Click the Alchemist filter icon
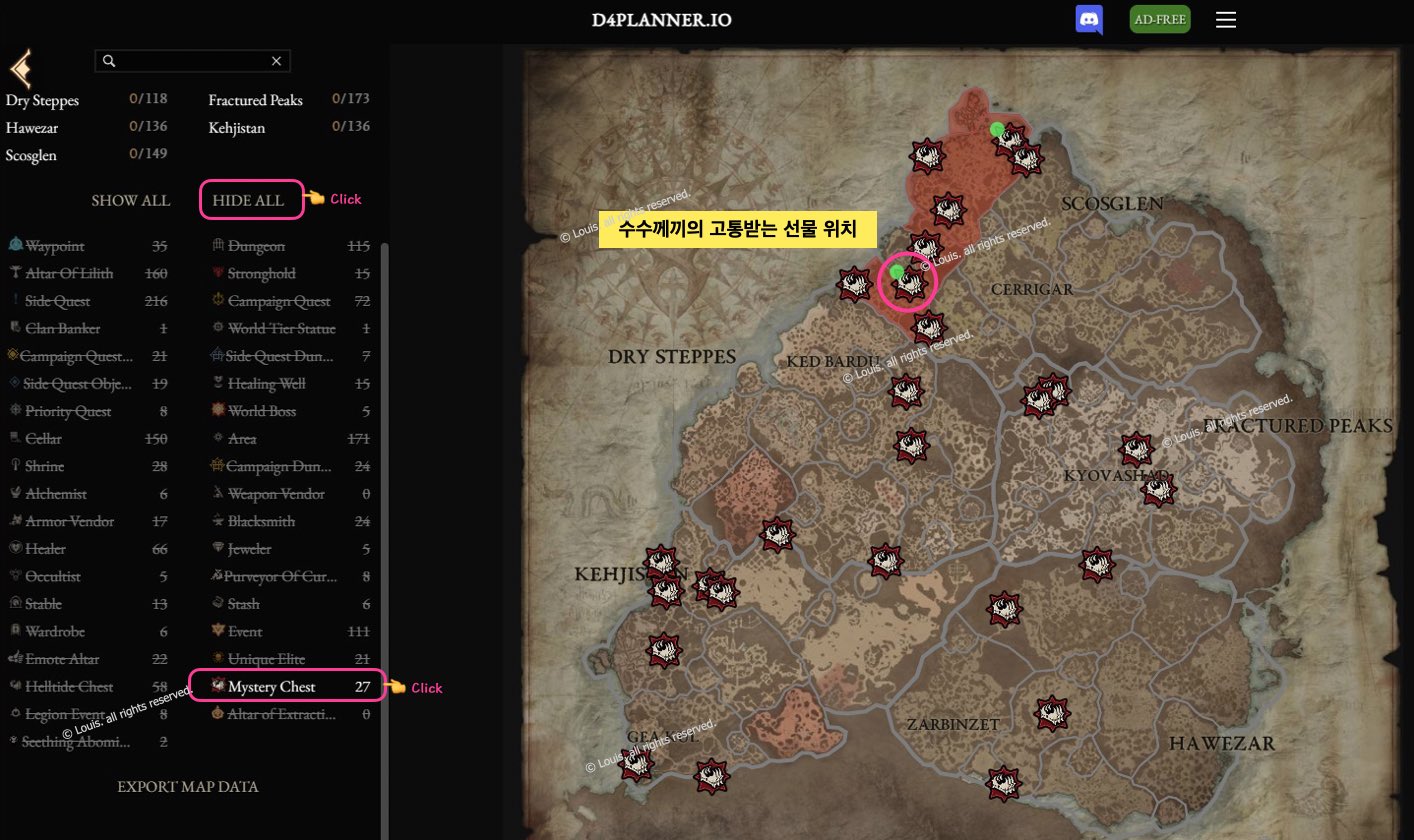 click(15, 493)
